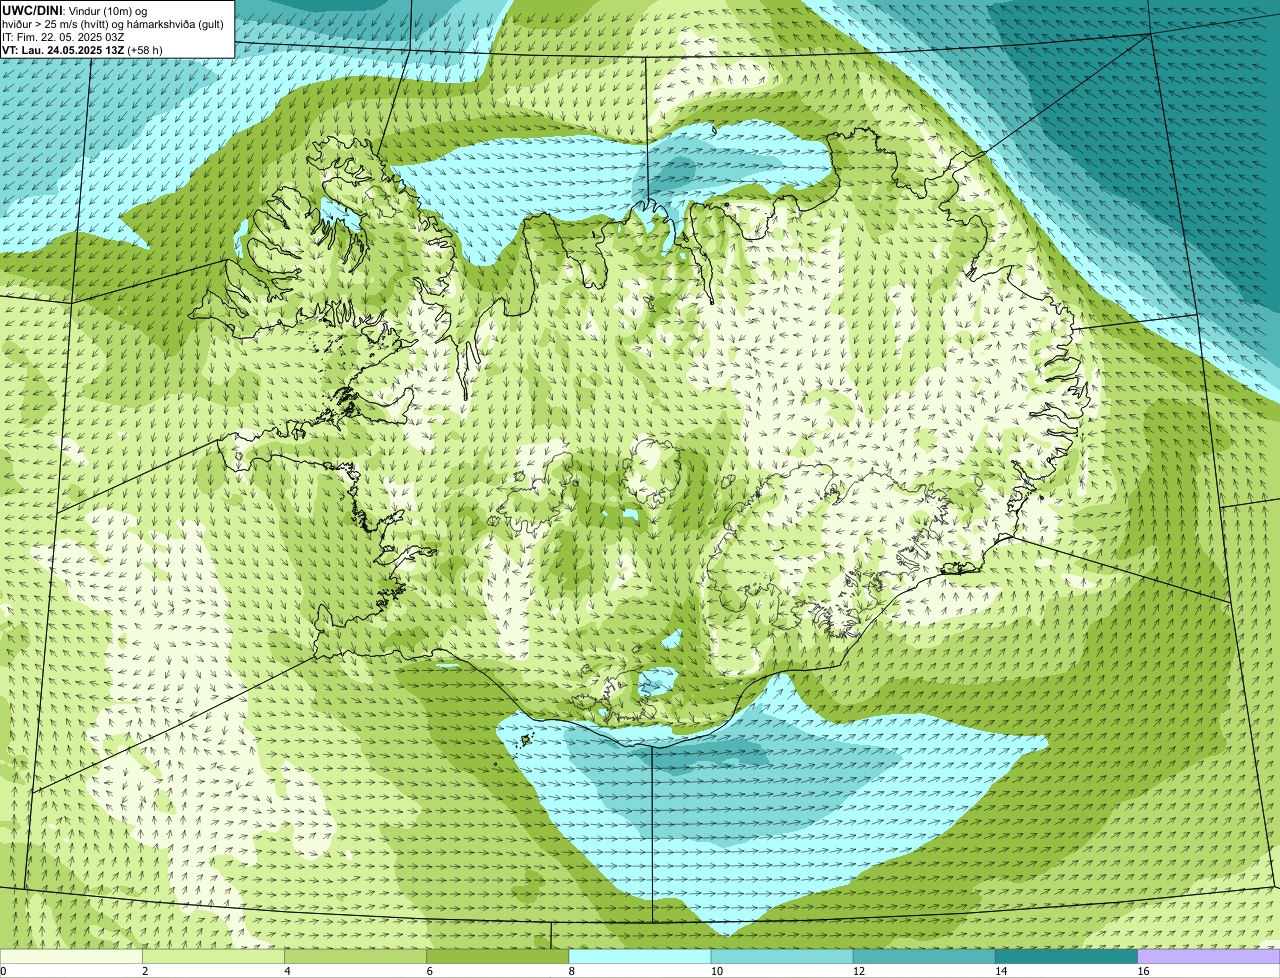Click the legend scale label "14"
This screenshot has width=1280, height=978.
pyautogui.click(x=1001, y=971)
